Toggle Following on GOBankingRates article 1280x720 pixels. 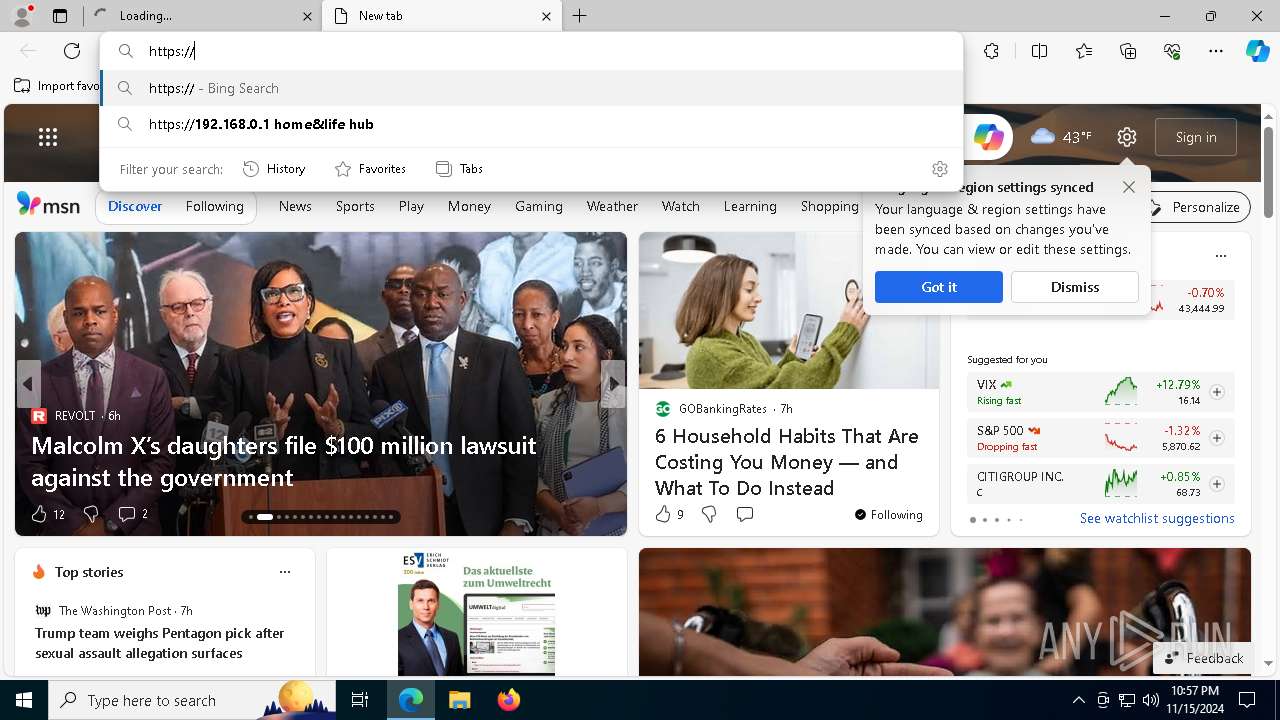[x=888, y=515]
